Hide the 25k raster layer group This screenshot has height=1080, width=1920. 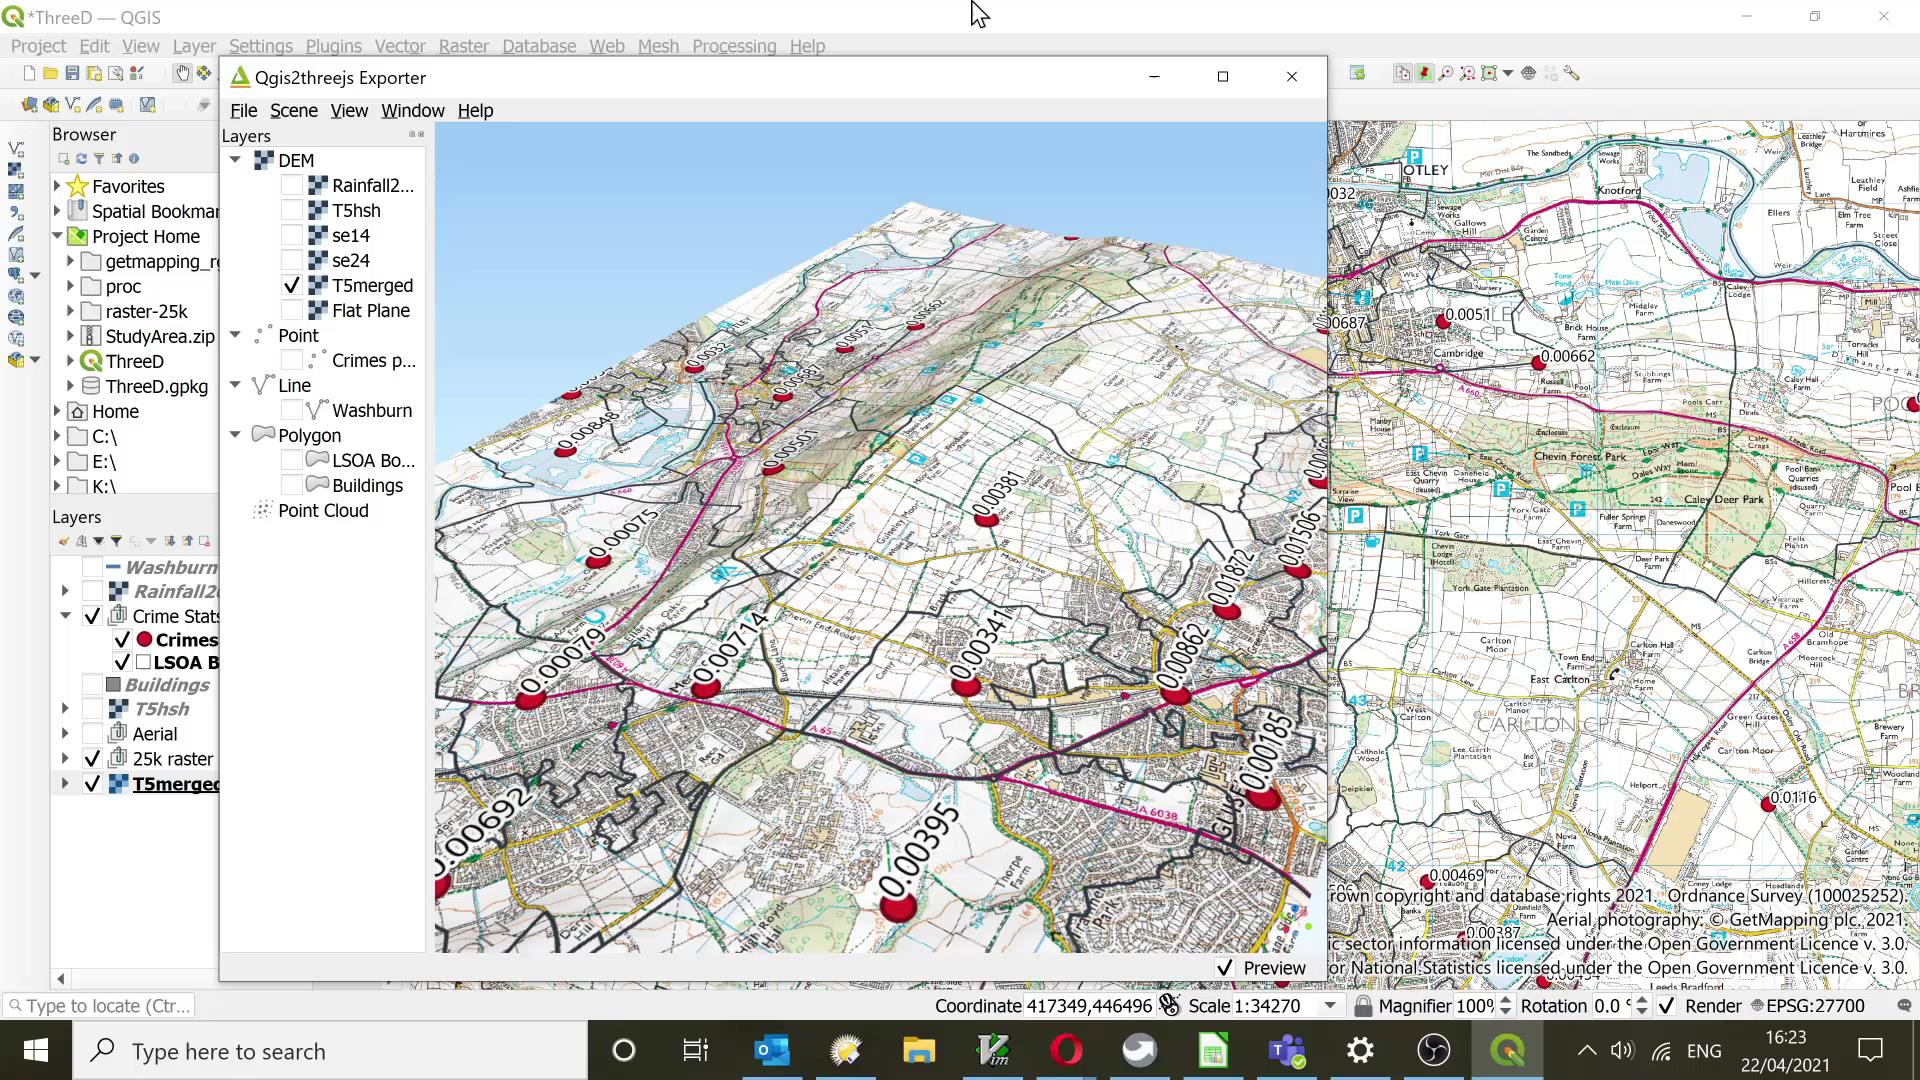92,758
